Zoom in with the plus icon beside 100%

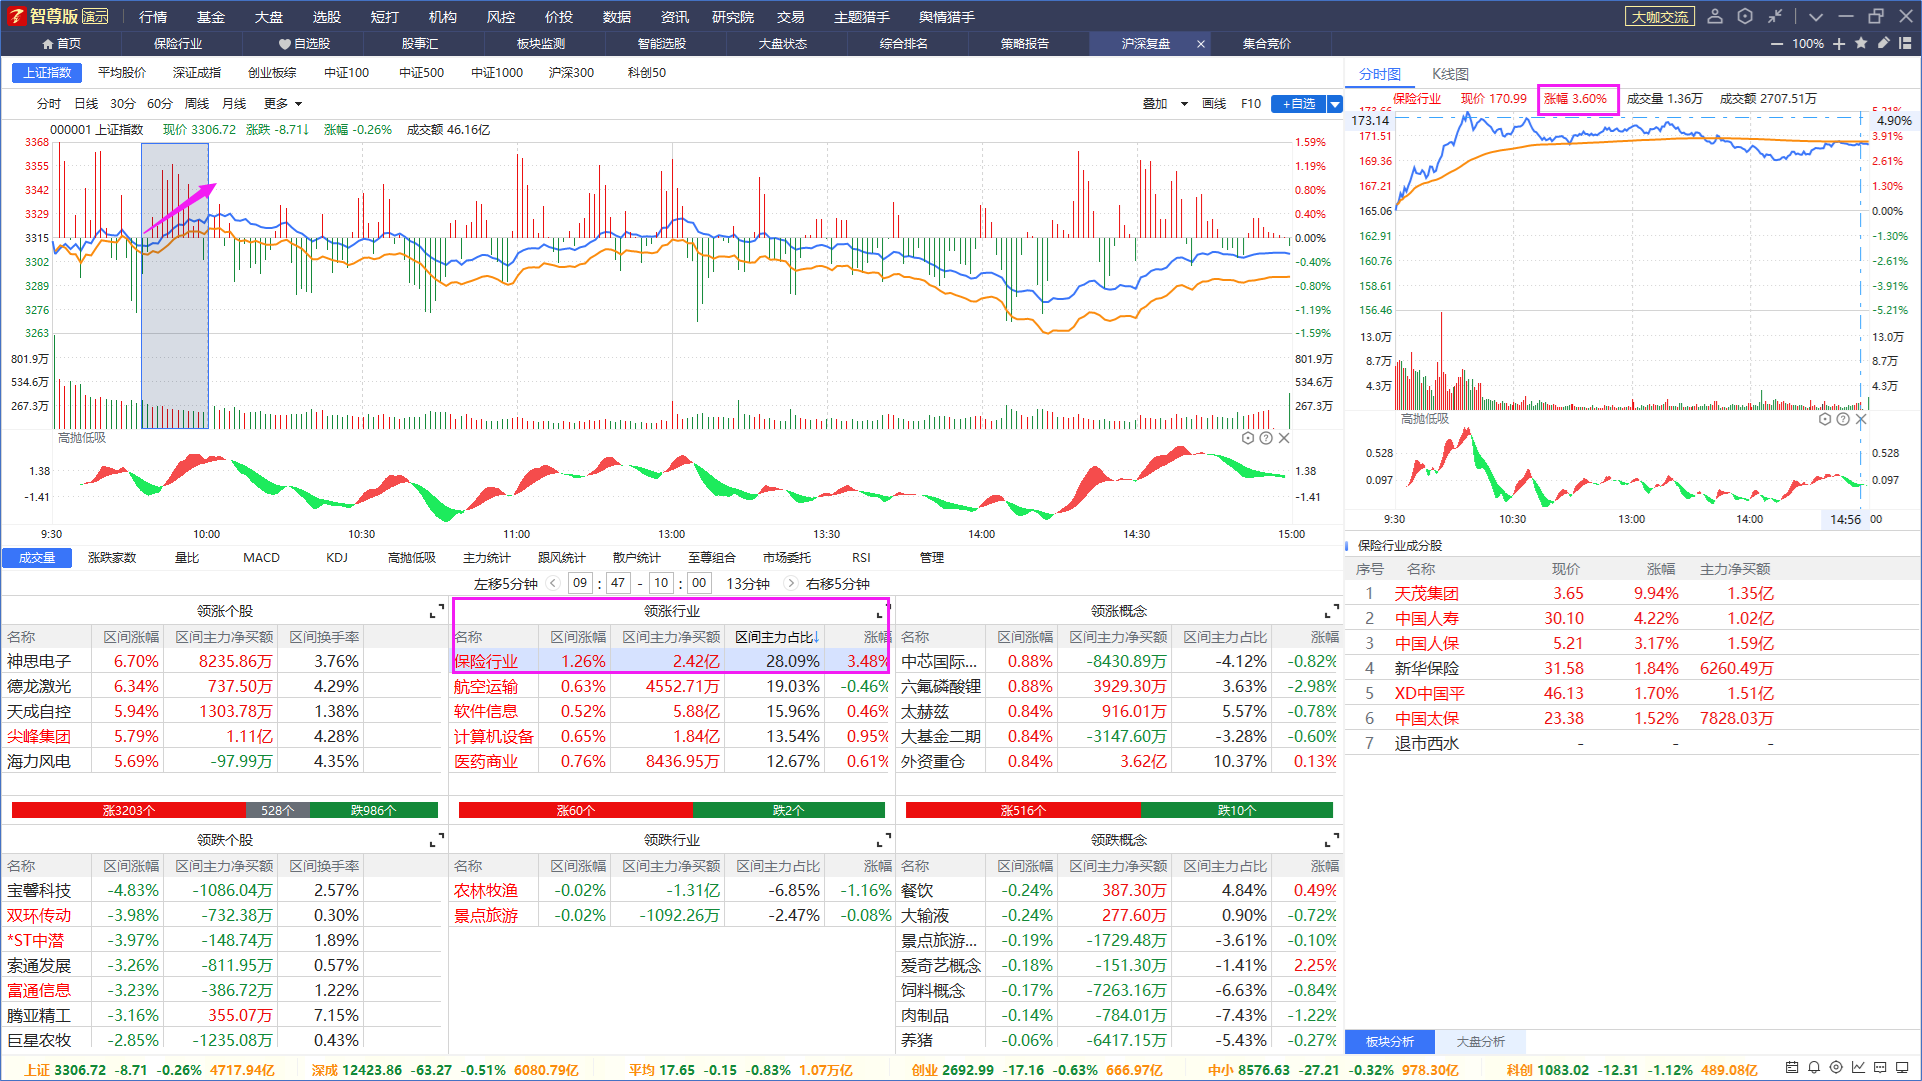[1839, 44]
